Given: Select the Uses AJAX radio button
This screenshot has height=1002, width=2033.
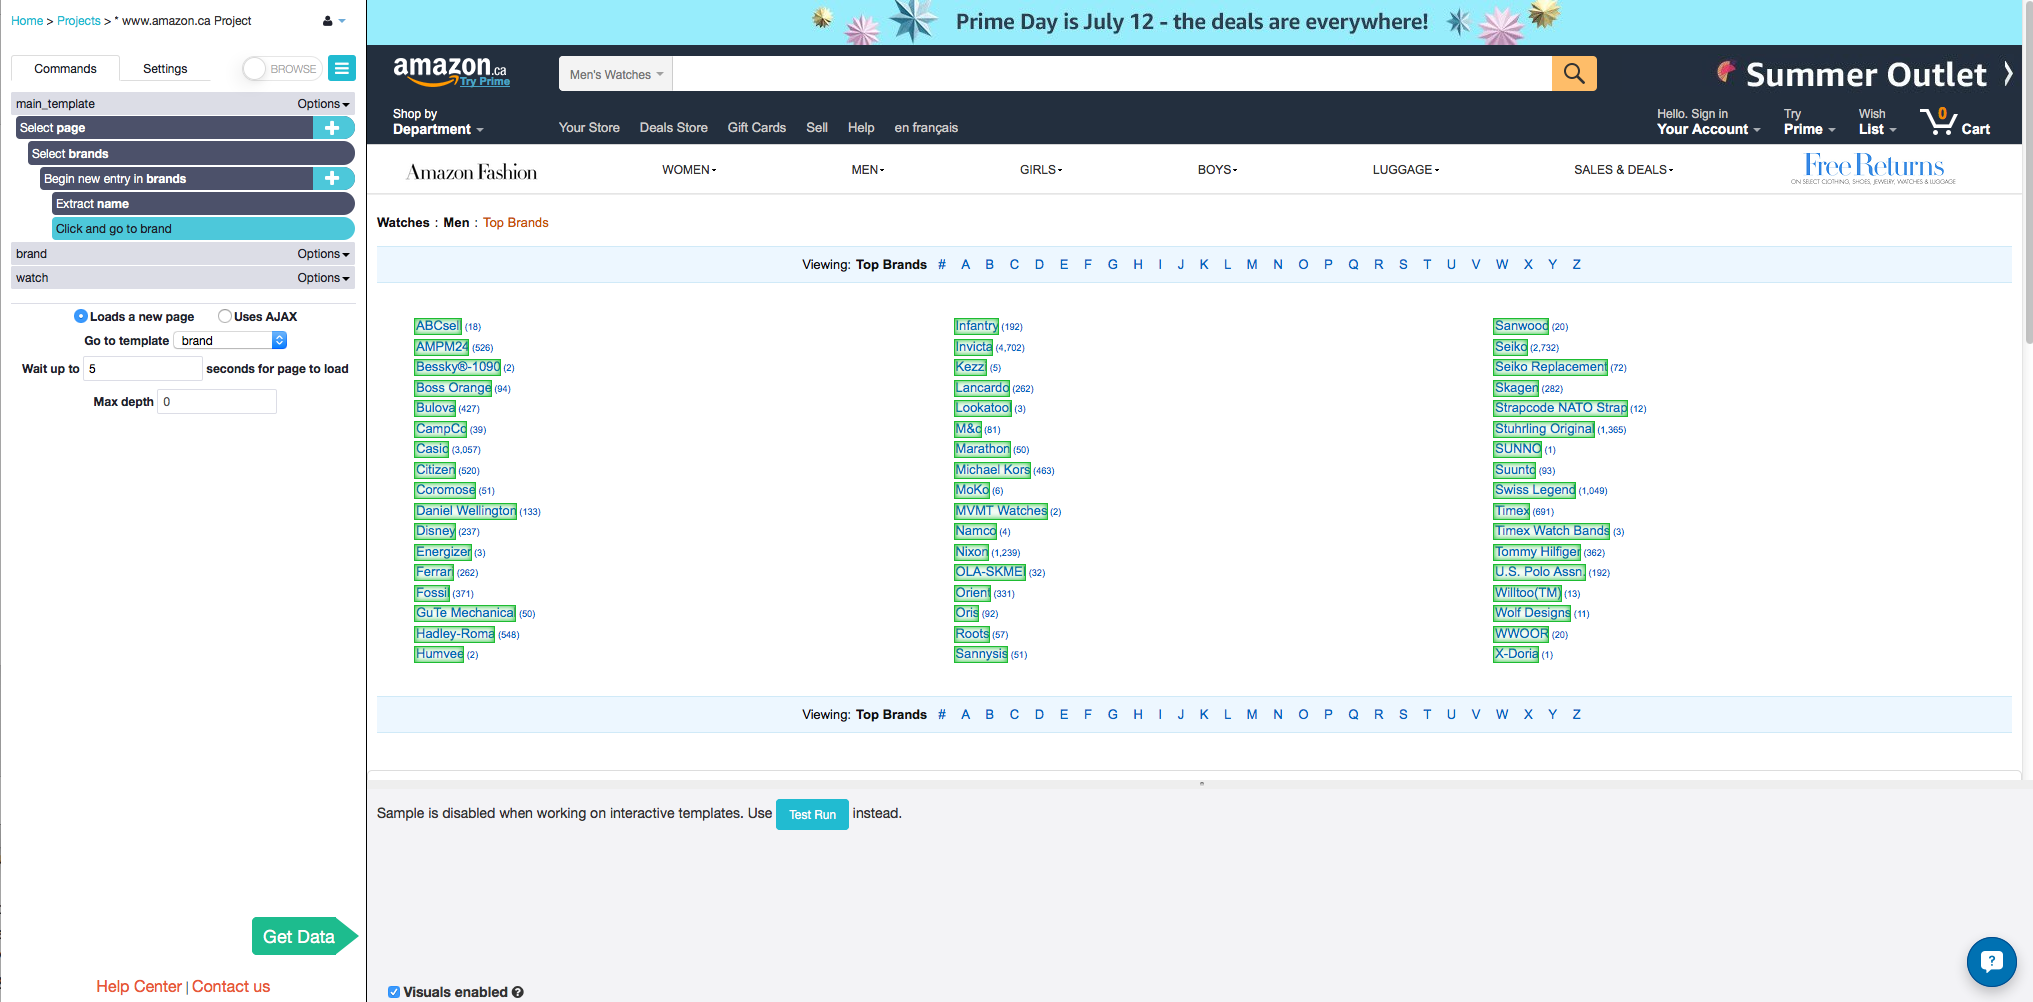Looking at the screenshot, I should click(225, 316).
